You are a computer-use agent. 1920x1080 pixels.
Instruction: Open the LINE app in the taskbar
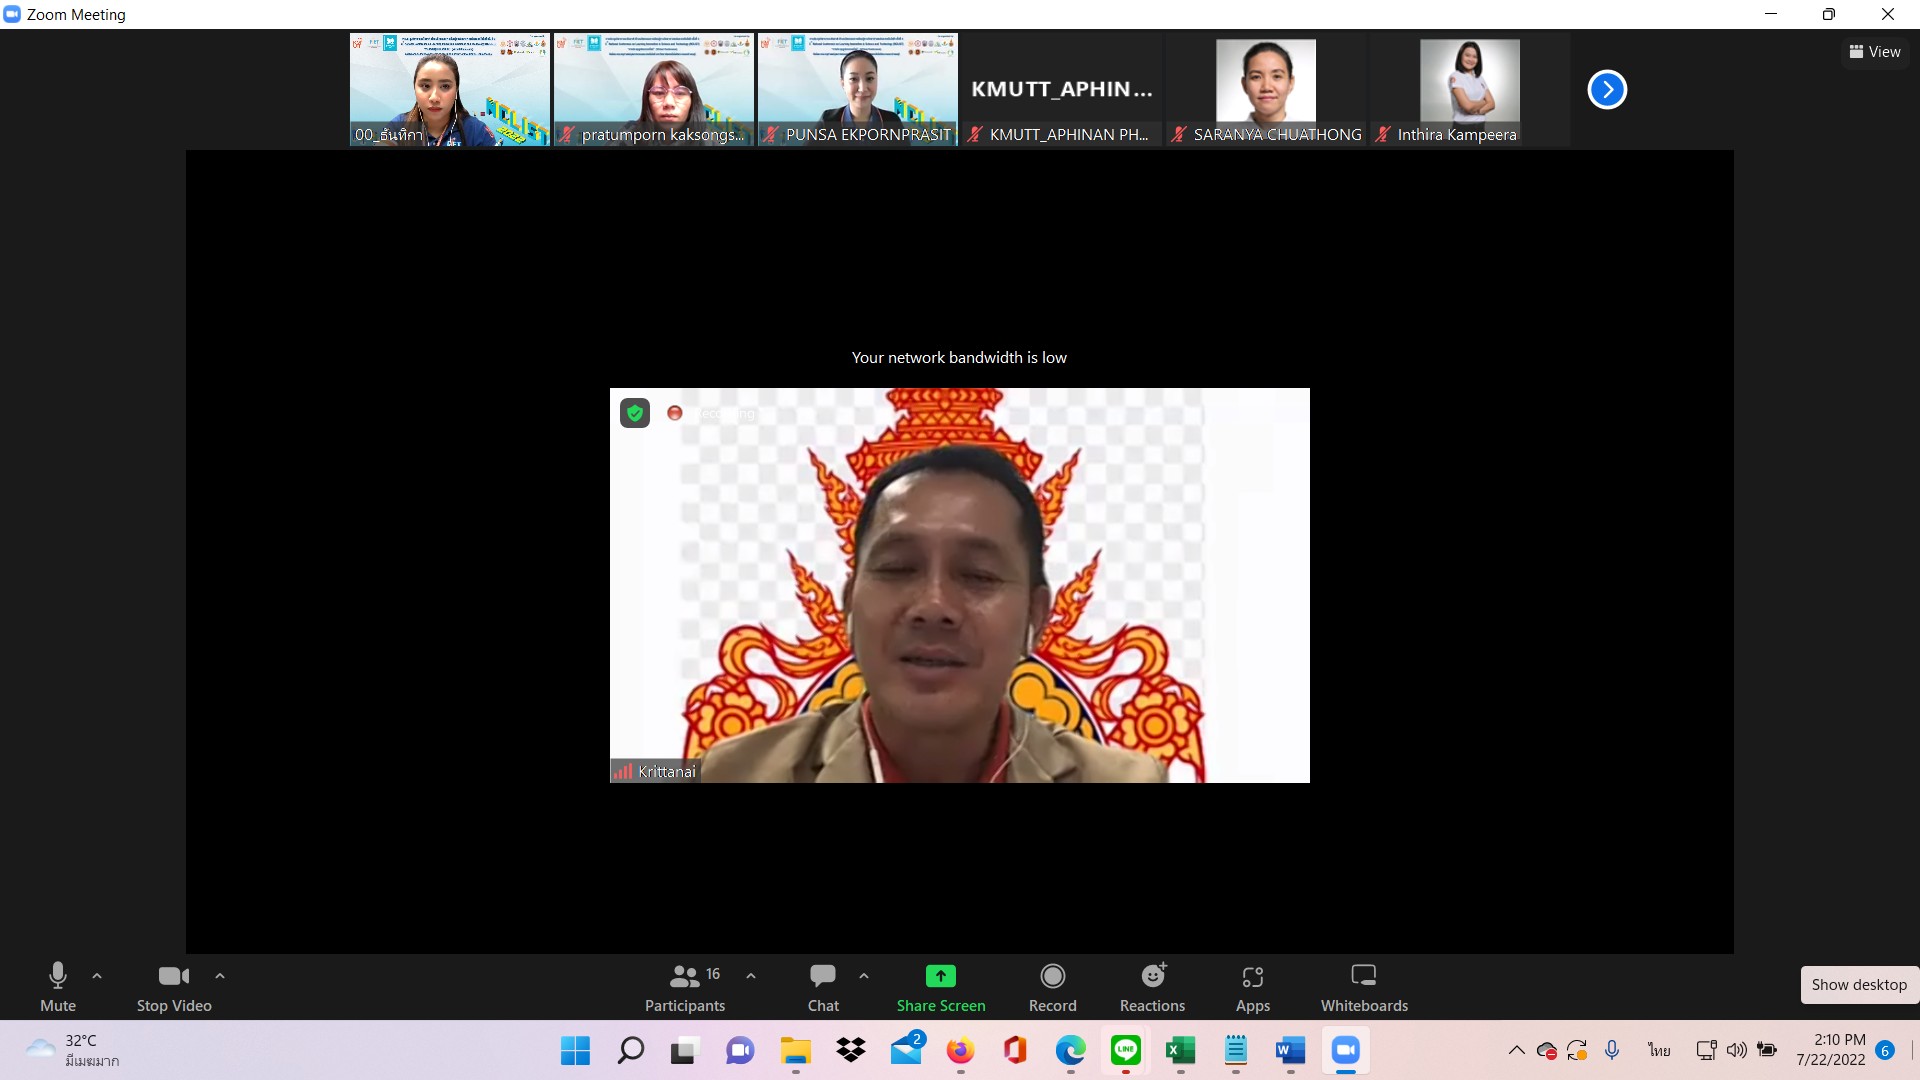(1126, 1050)
